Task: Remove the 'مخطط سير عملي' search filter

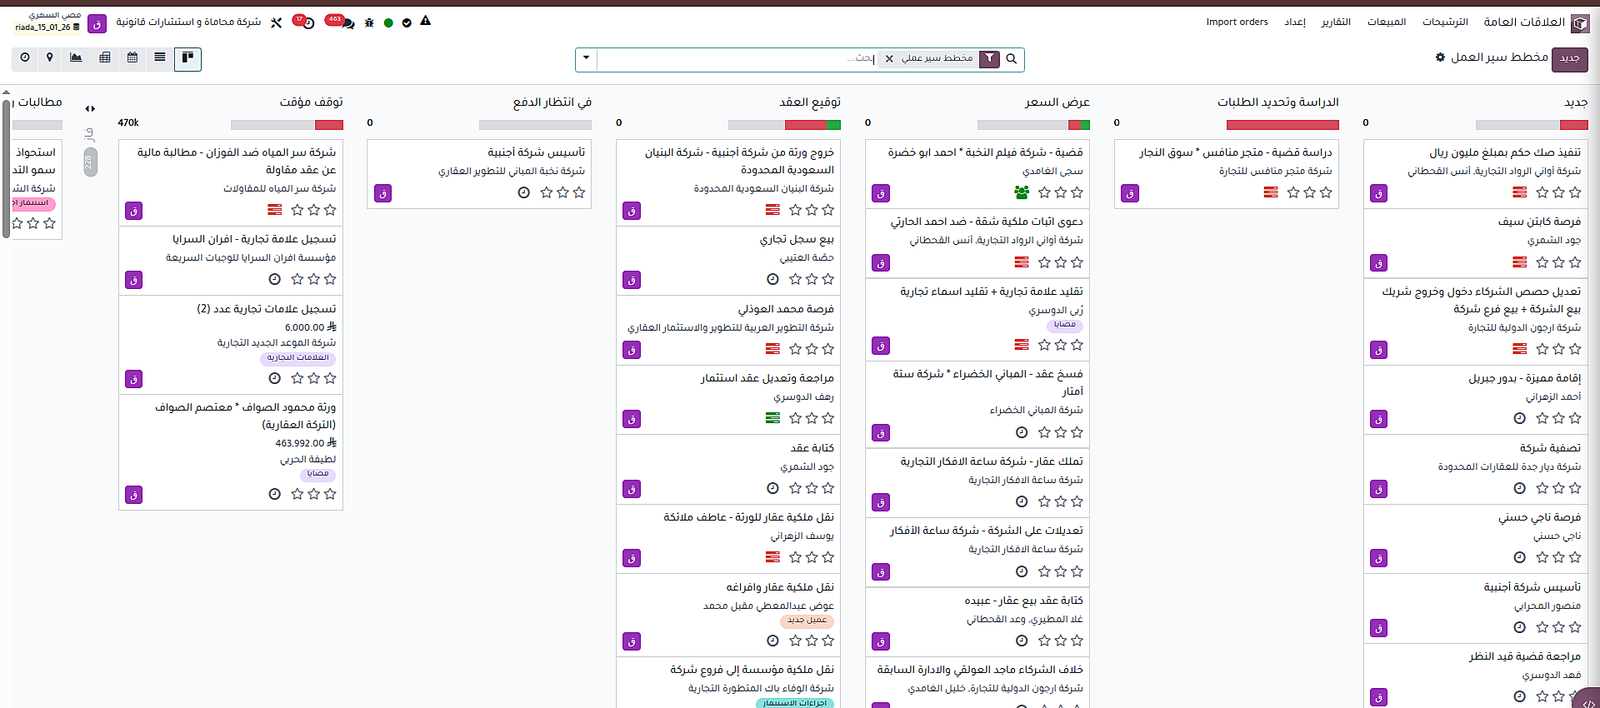Action: (x=889, y=59)
